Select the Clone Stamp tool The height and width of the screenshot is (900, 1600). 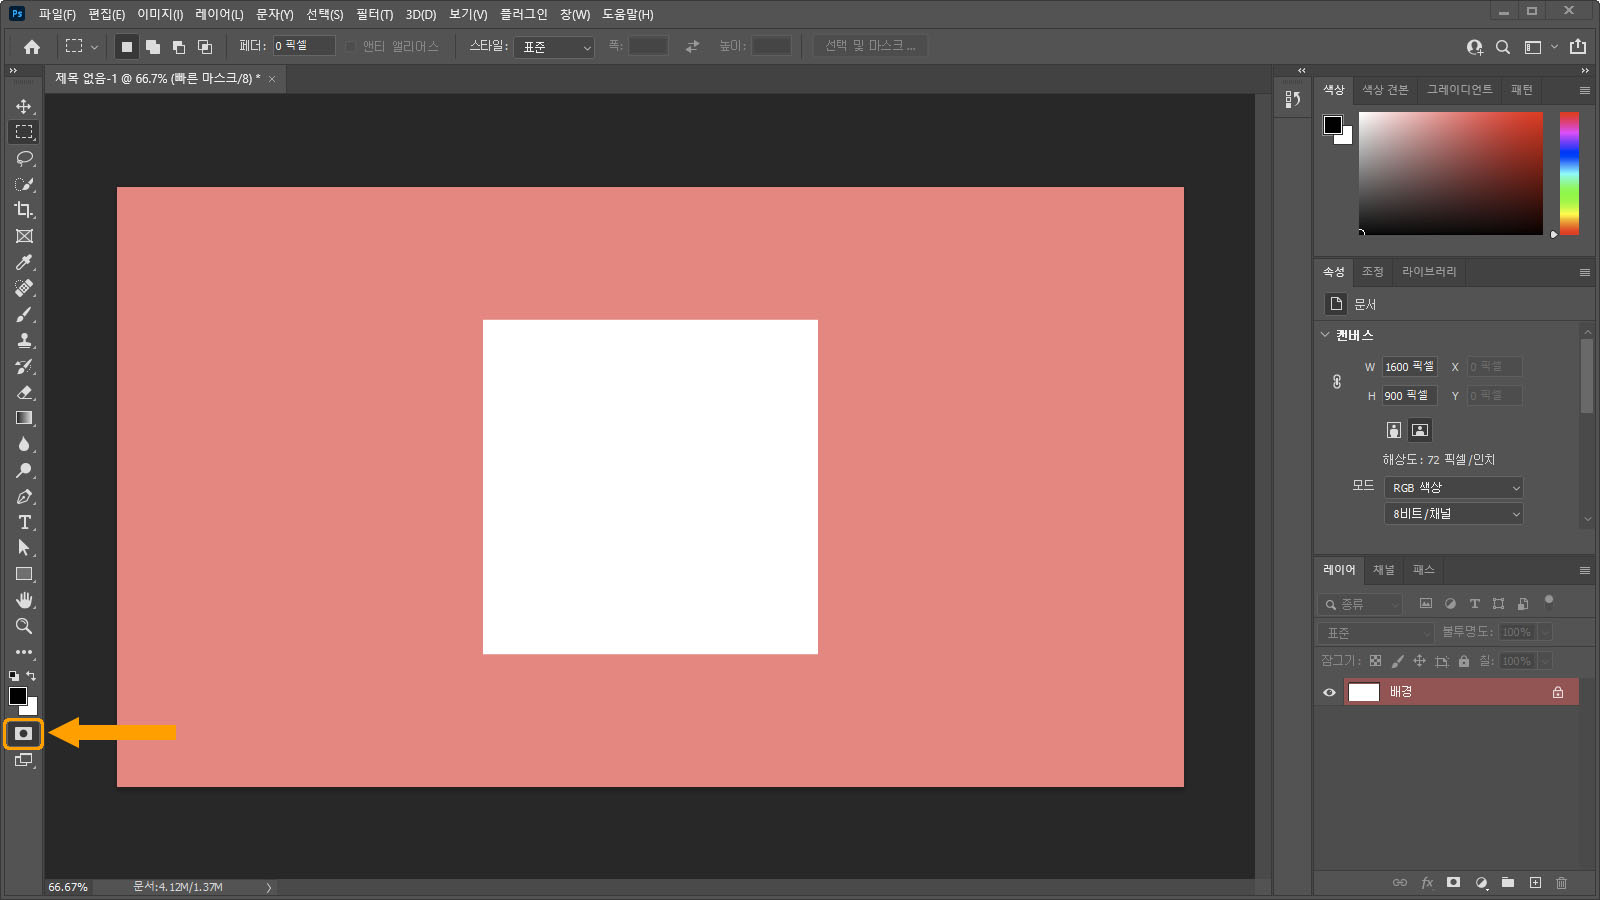[x=24, y=340]
